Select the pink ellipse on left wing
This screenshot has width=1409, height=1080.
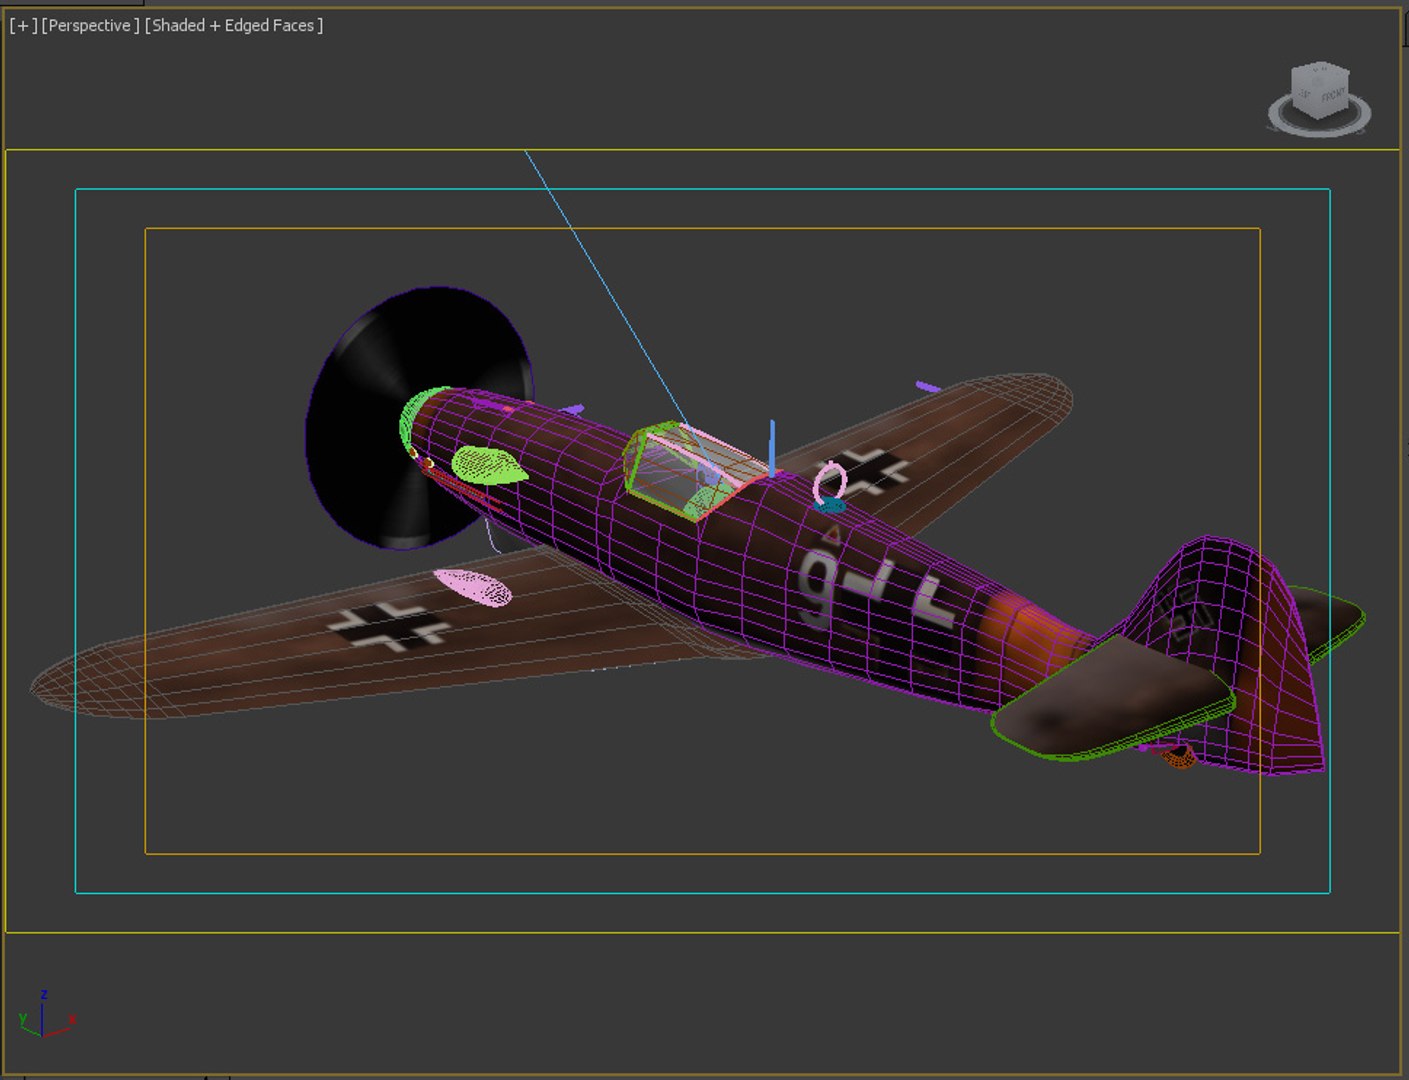[473, 588]
